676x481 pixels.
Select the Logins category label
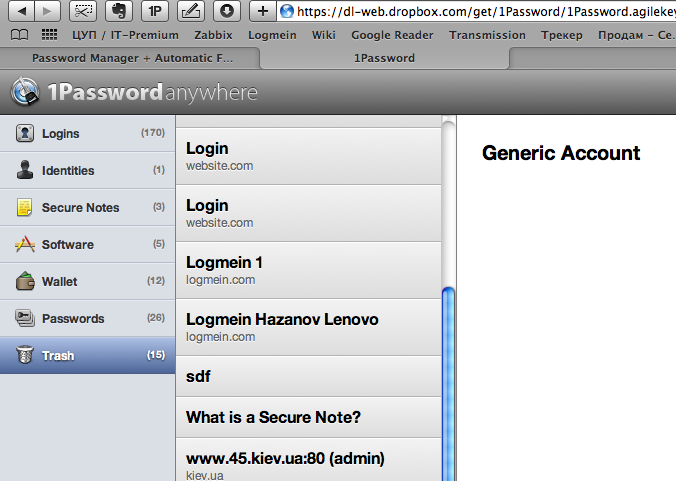tap(60, 134)
